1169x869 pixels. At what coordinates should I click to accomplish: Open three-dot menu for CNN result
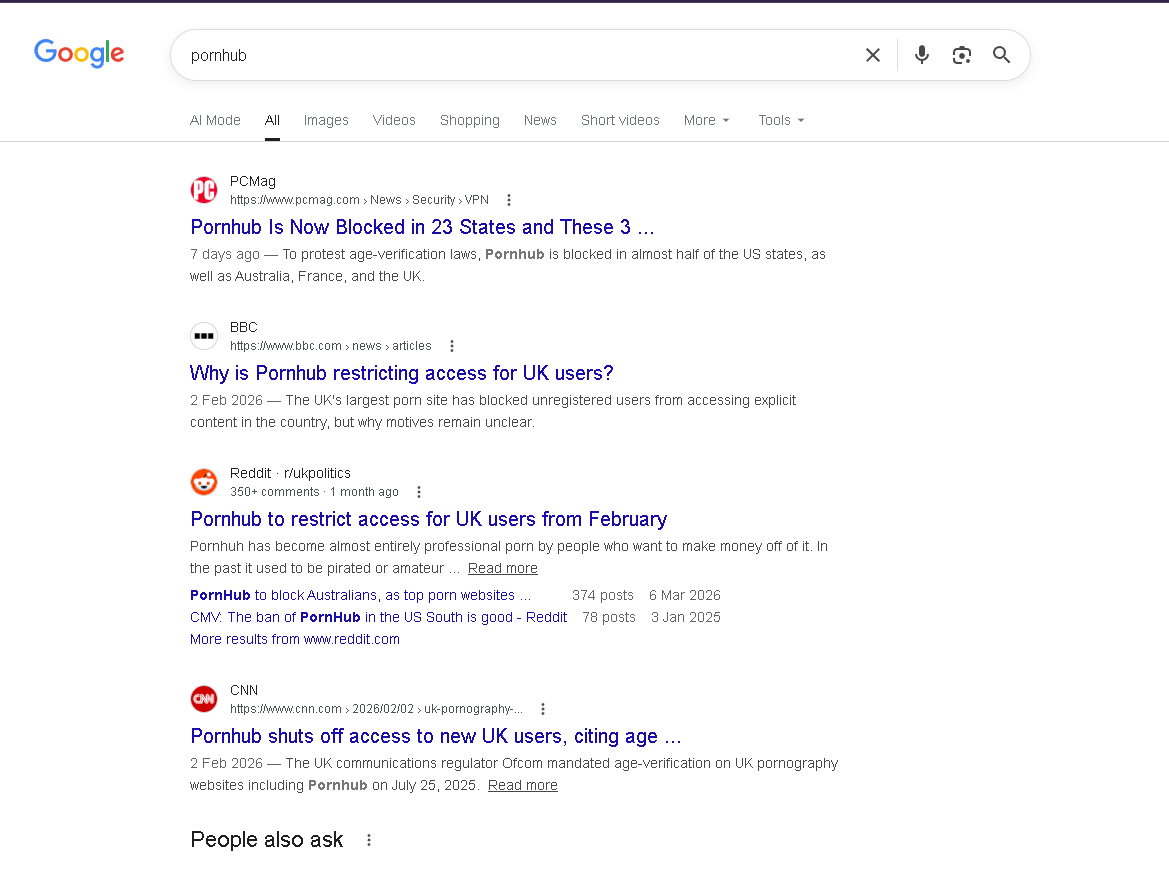[x=543, y=709]
